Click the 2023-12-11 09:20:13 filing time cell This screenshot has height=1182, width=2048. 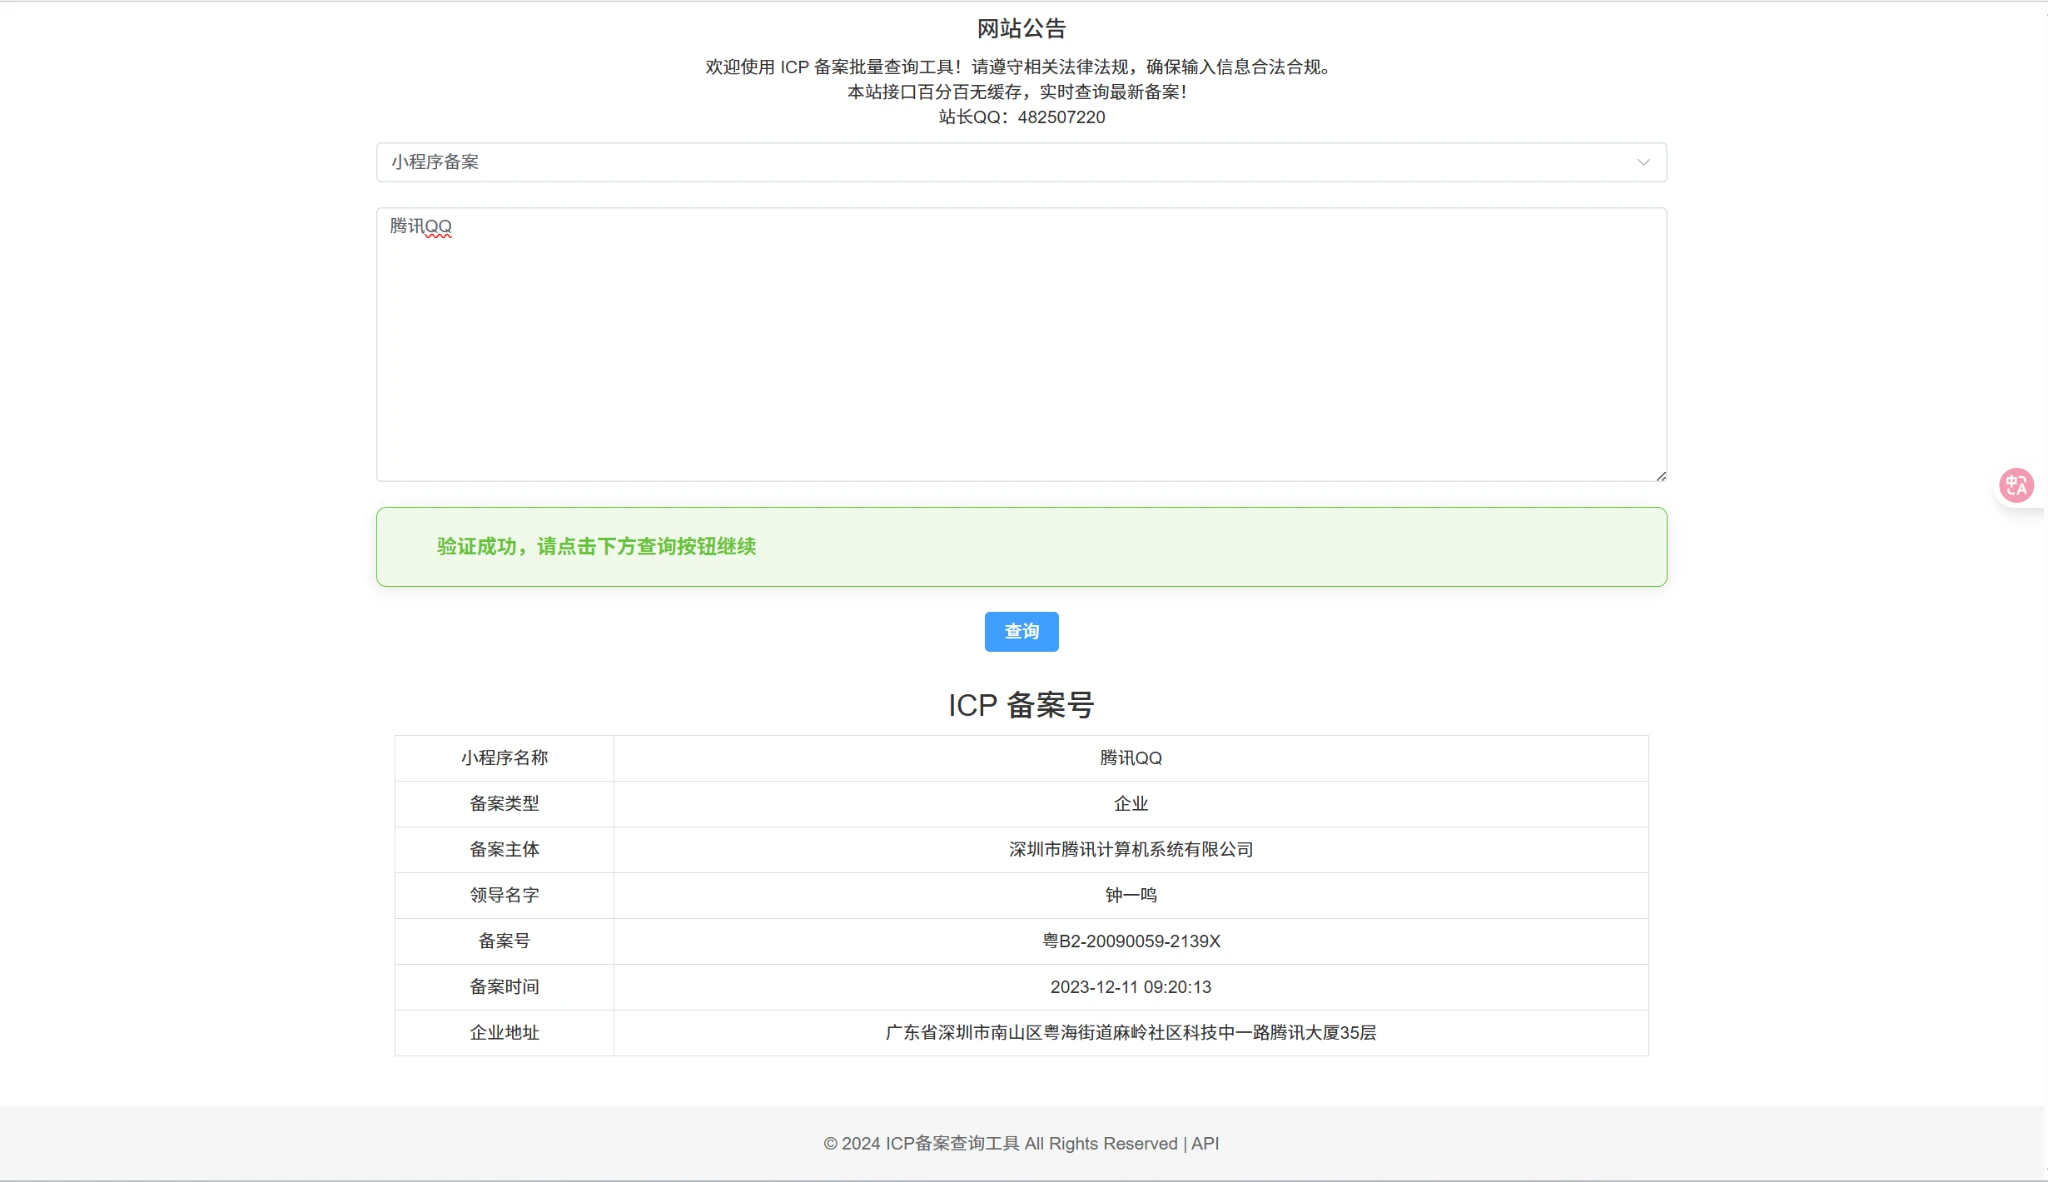tap(1130, 987)
